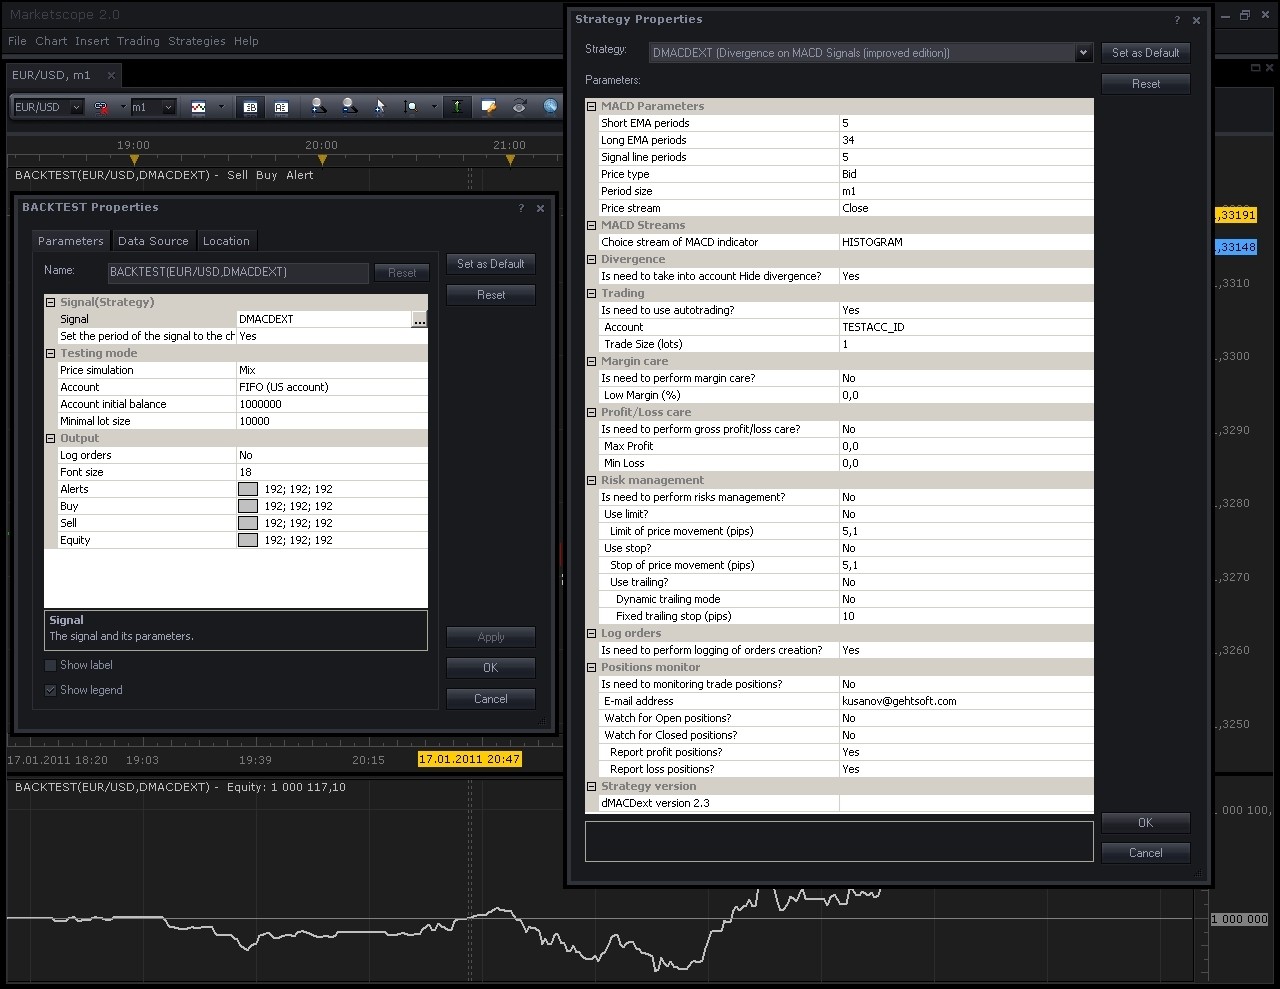Click the 21:00 yellow time marker
Viewport: 1280px width, 989px height.
point(510,160)
